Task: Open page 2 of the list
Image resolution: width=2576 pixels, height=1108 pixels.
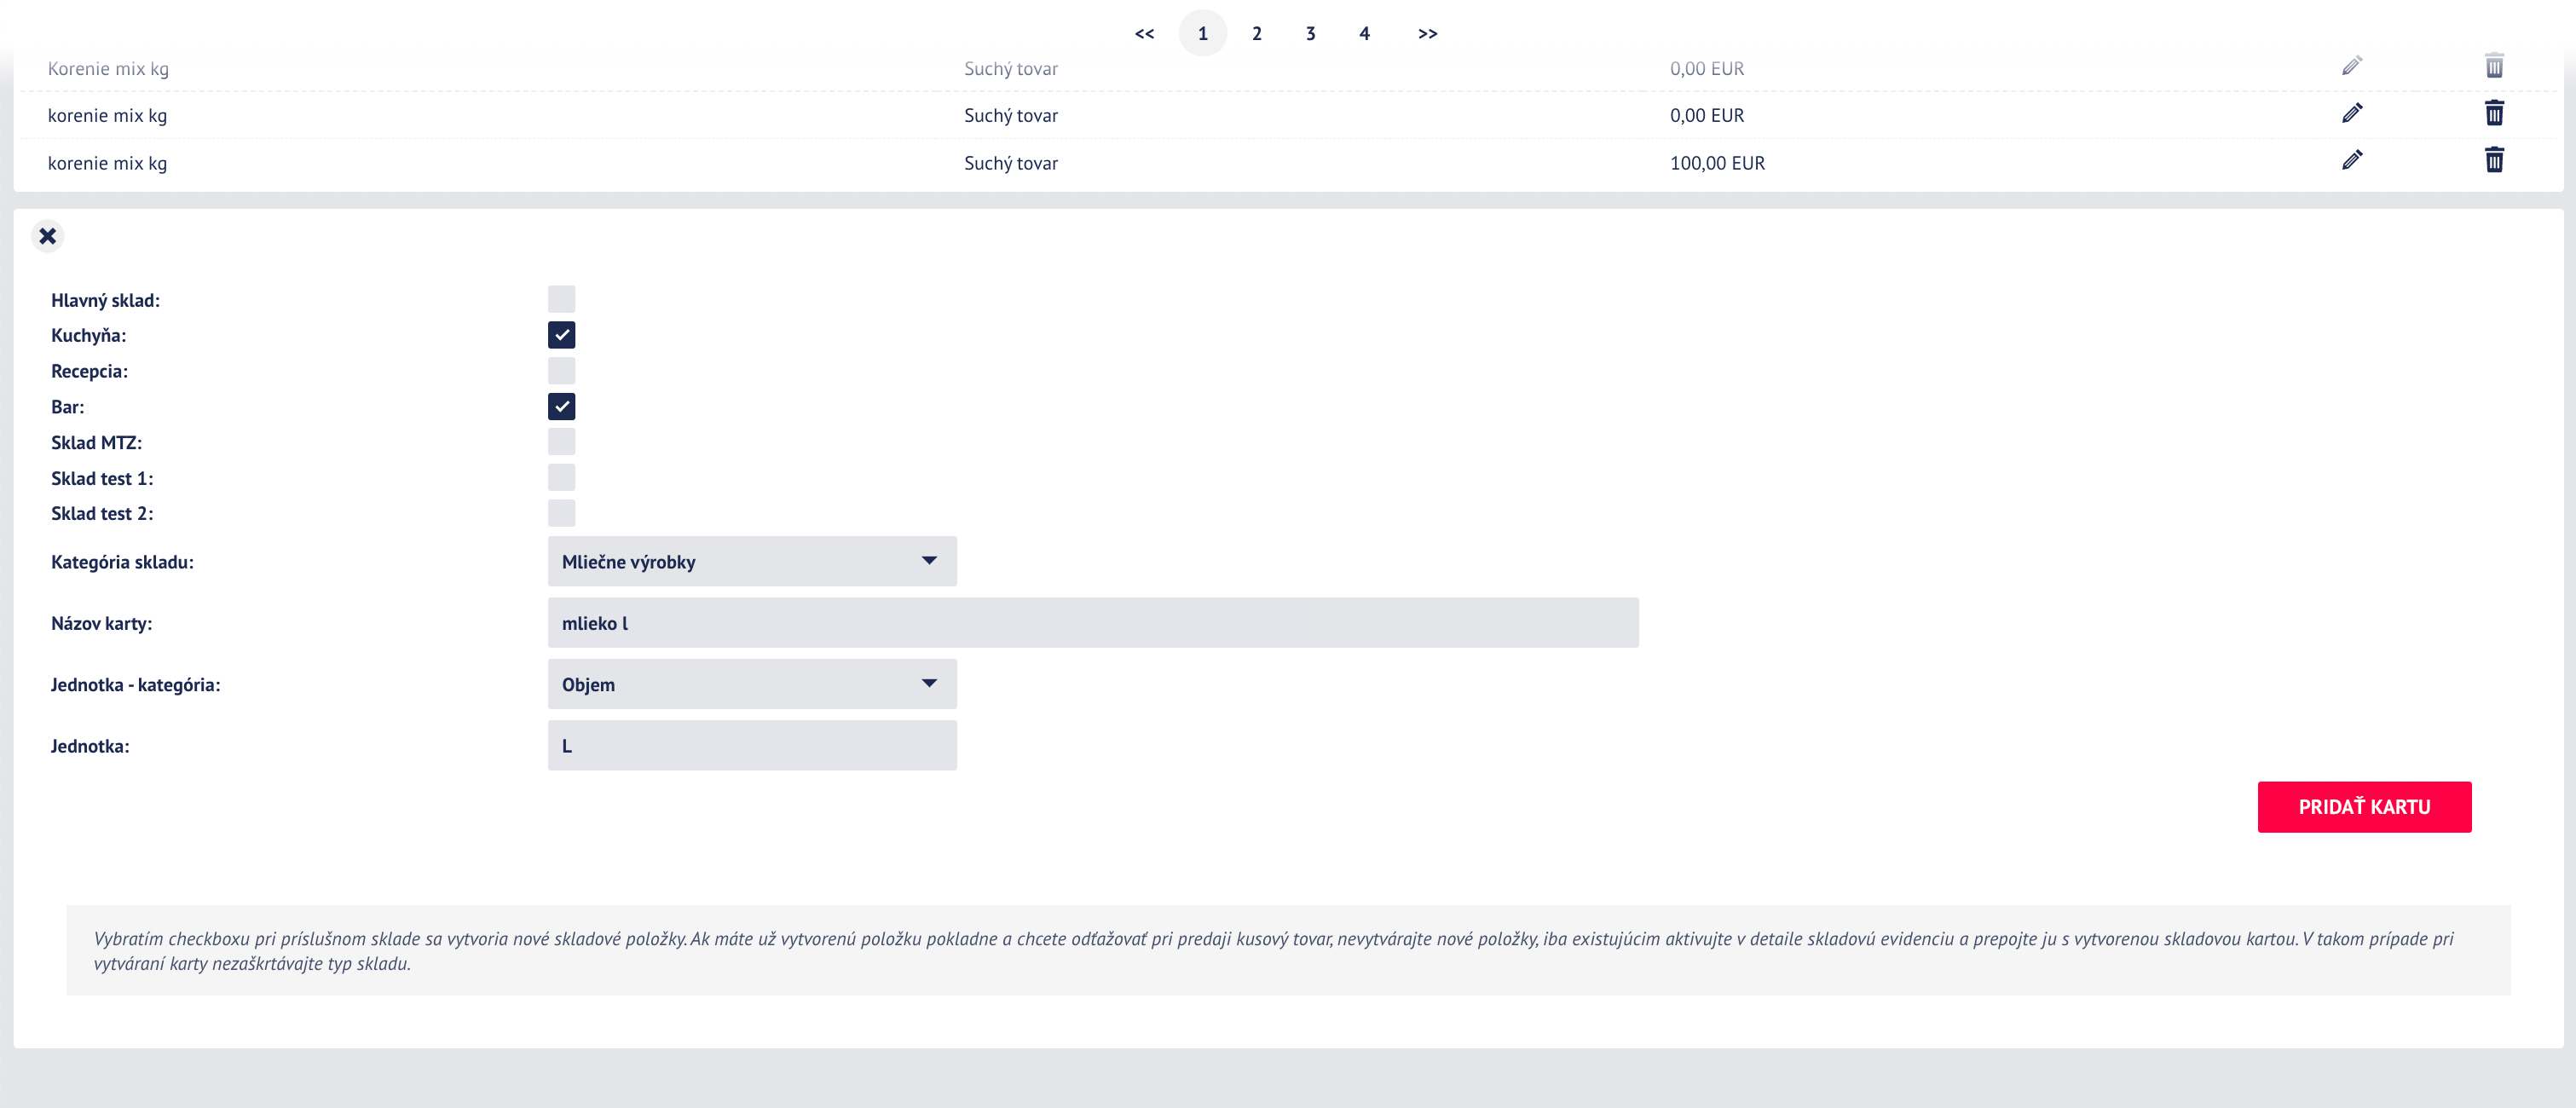Action: pos(1256,34)
